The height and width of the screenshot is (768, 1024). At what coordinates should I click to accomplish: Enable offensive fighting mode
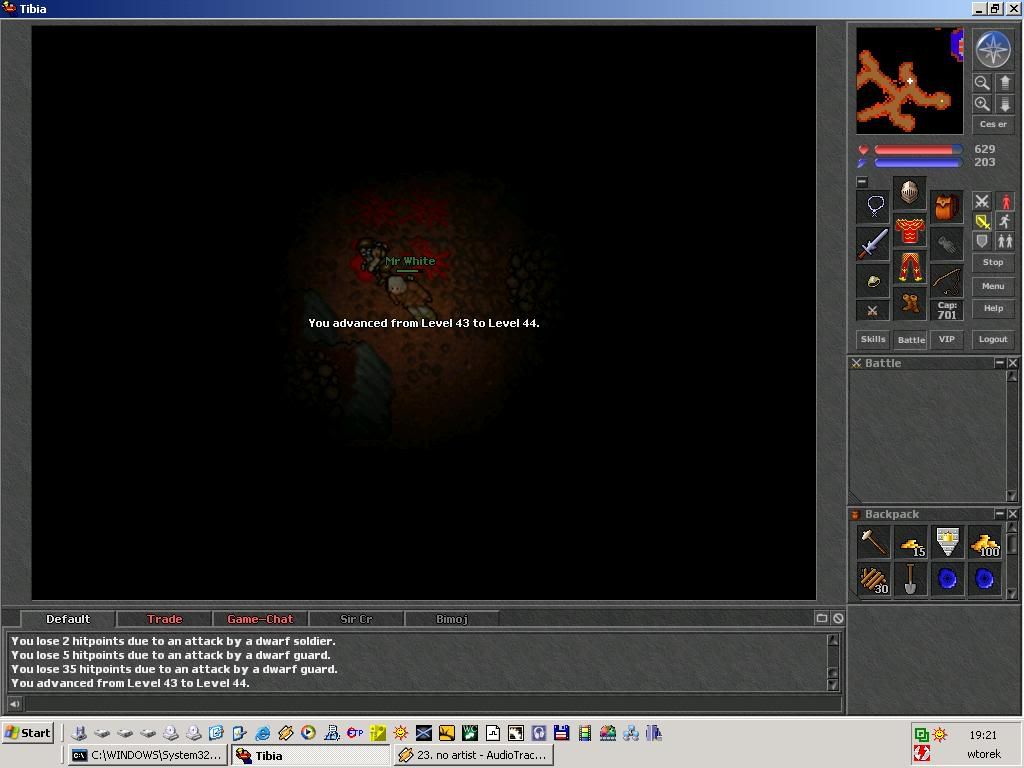click(982, 201)
